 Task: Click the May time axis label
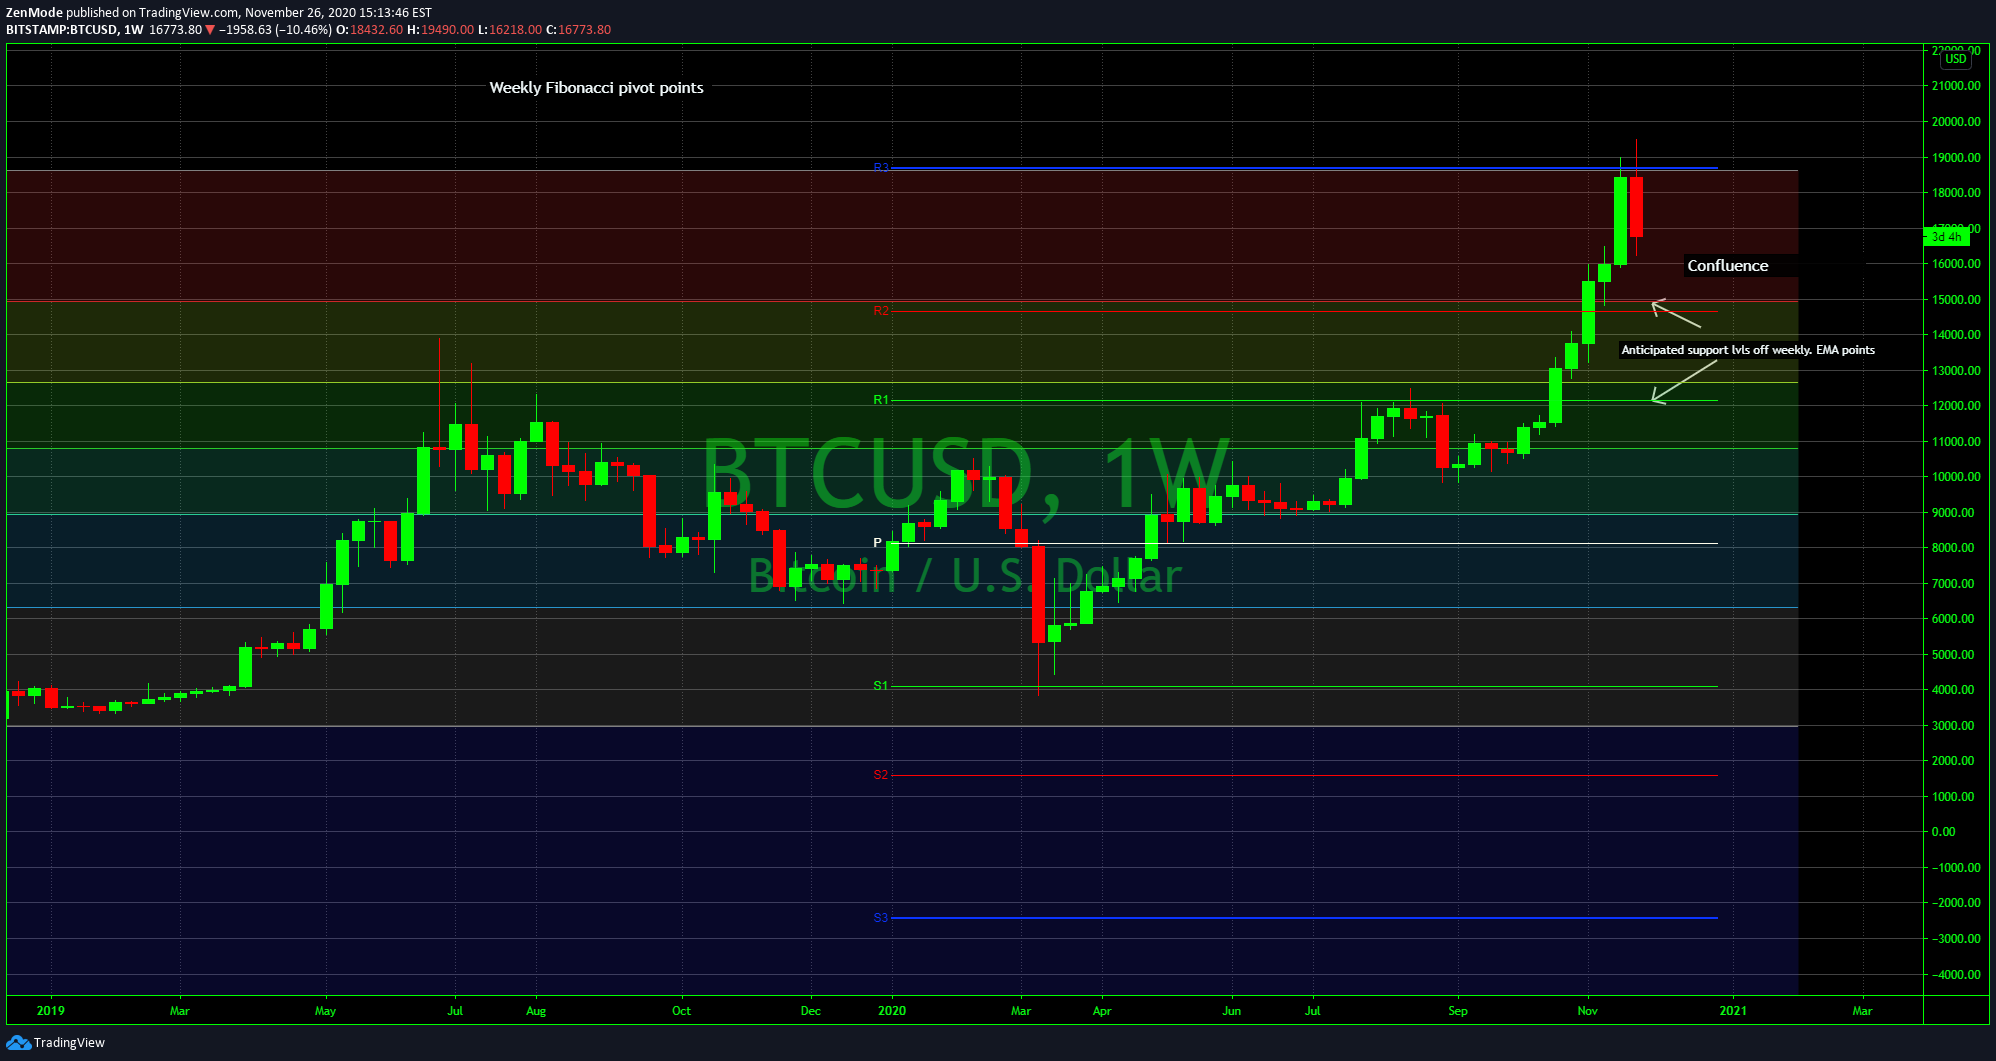tap(325, 1011)
